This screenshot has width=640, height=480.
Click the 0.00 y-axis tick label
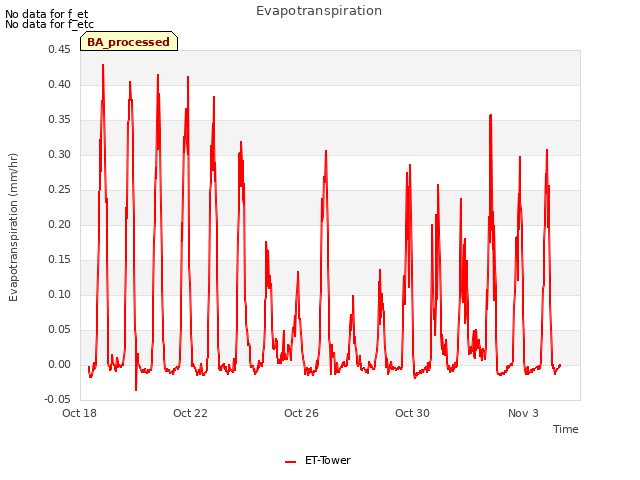click(59, 364)
